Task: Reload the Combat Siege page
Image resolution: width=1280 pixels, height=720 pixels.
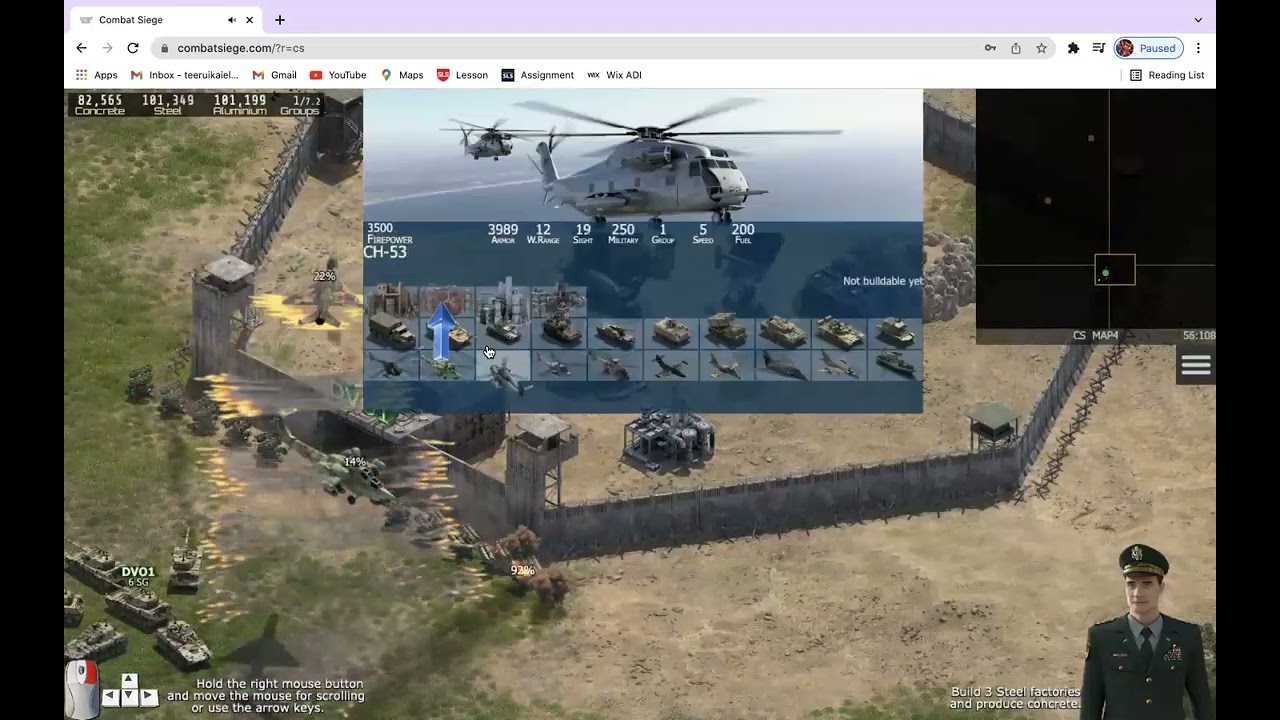Action: coord(132,48)
